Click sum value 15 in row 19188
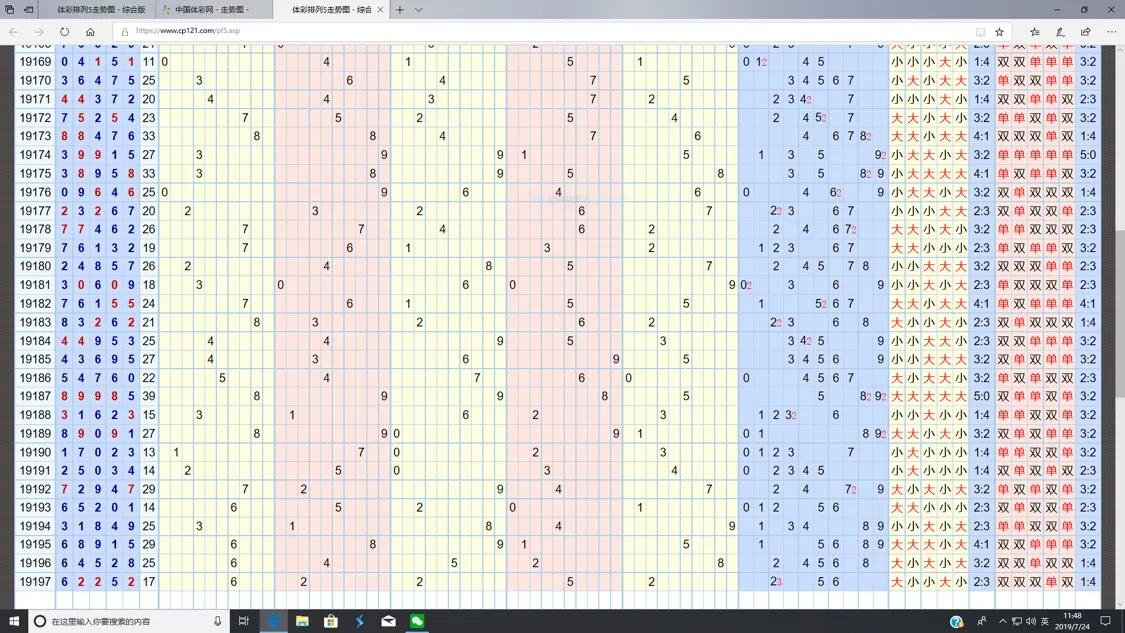Viewport: 1125px width, 633px height. 149,414
